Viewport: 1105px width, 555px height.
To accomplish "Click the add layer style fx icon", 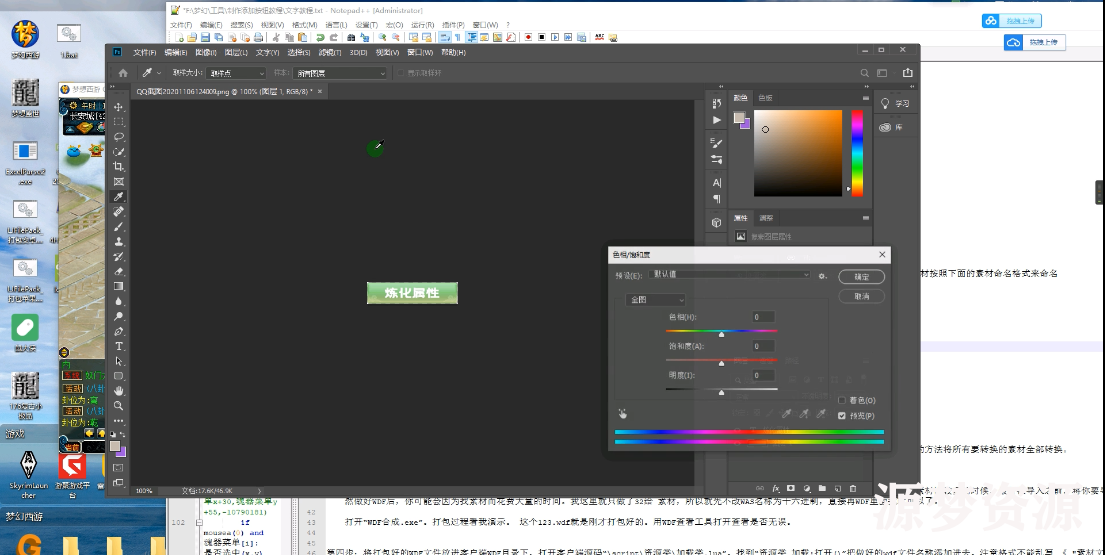I will coord(775,488).
